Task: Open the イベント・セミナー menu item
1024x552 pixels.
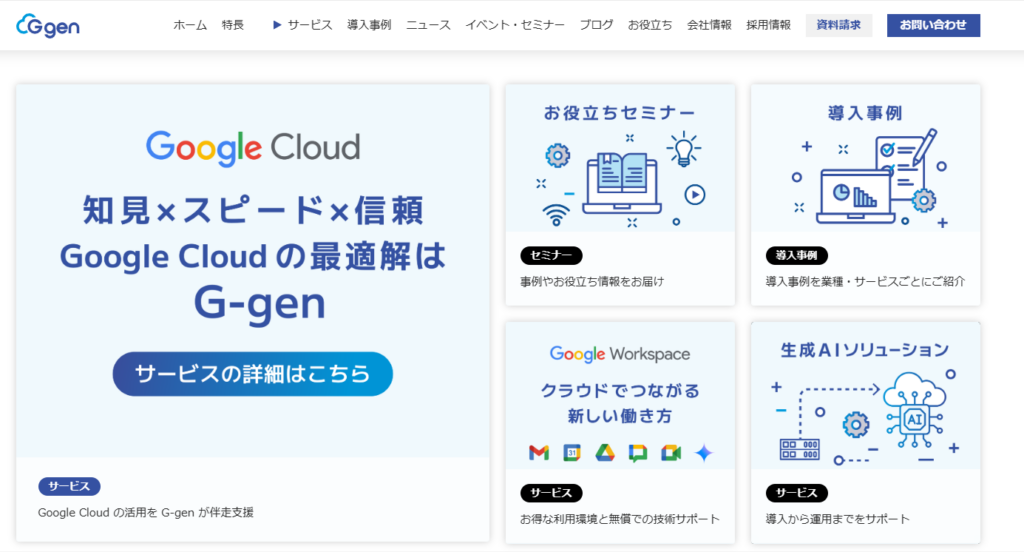Action: coord(515,25)
